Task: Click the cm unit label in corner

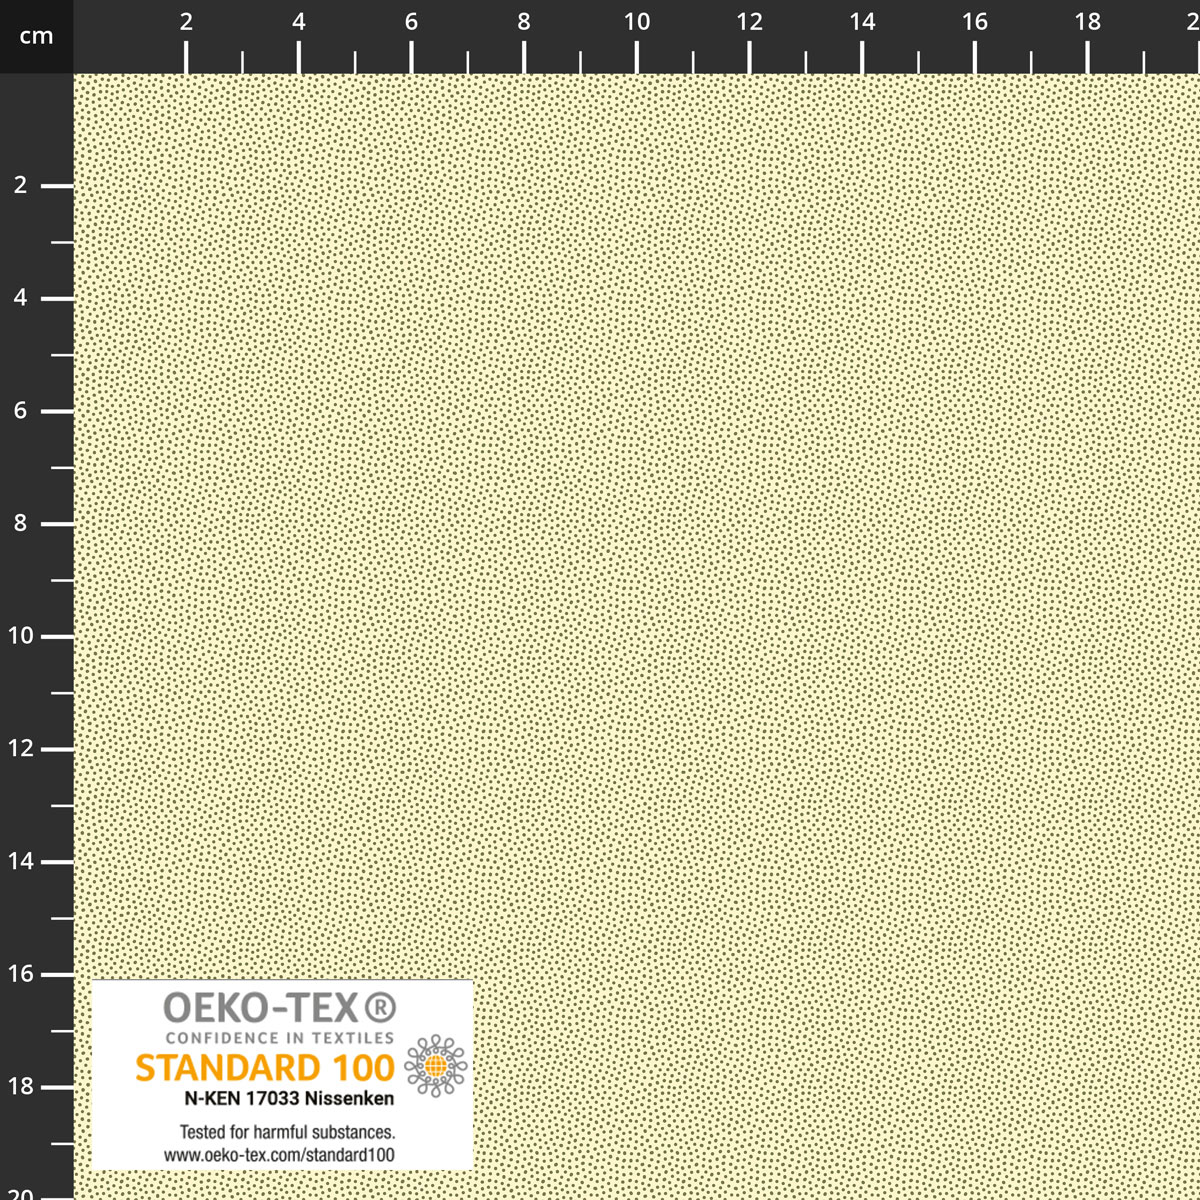Action: pos(36,37)
